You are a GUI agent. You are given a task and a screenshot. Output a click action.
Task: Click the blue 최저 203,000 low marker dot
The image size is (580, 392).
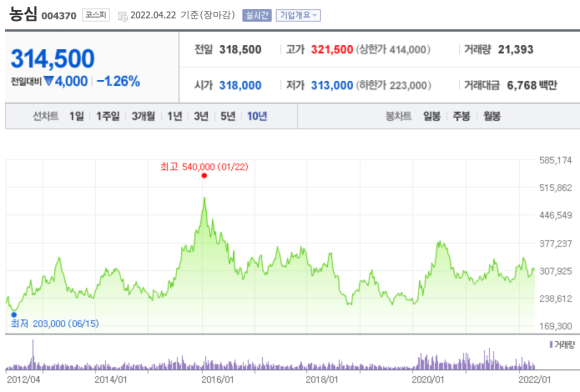point(14,315)
